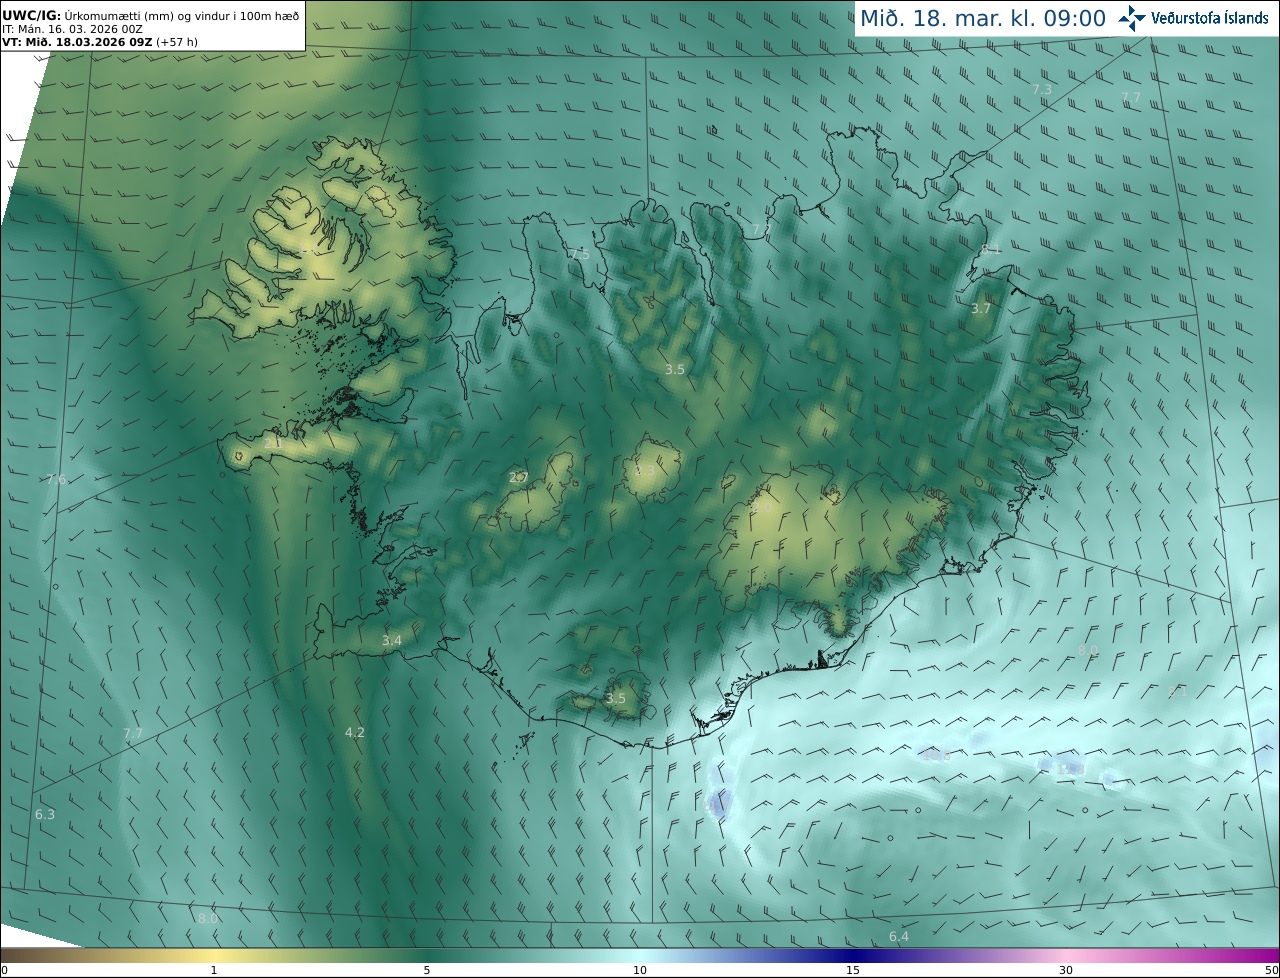Click the 3.4 value label on the map
1280x978 pixels.
point(392,640)
